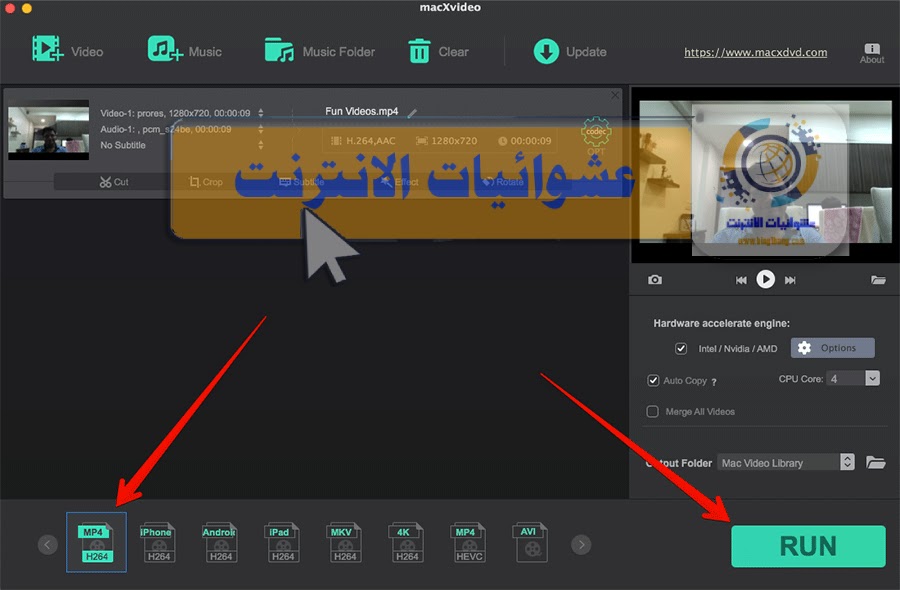Select the AVI output profile
This screenshot has width=900, height=590.
coord(530,542)
